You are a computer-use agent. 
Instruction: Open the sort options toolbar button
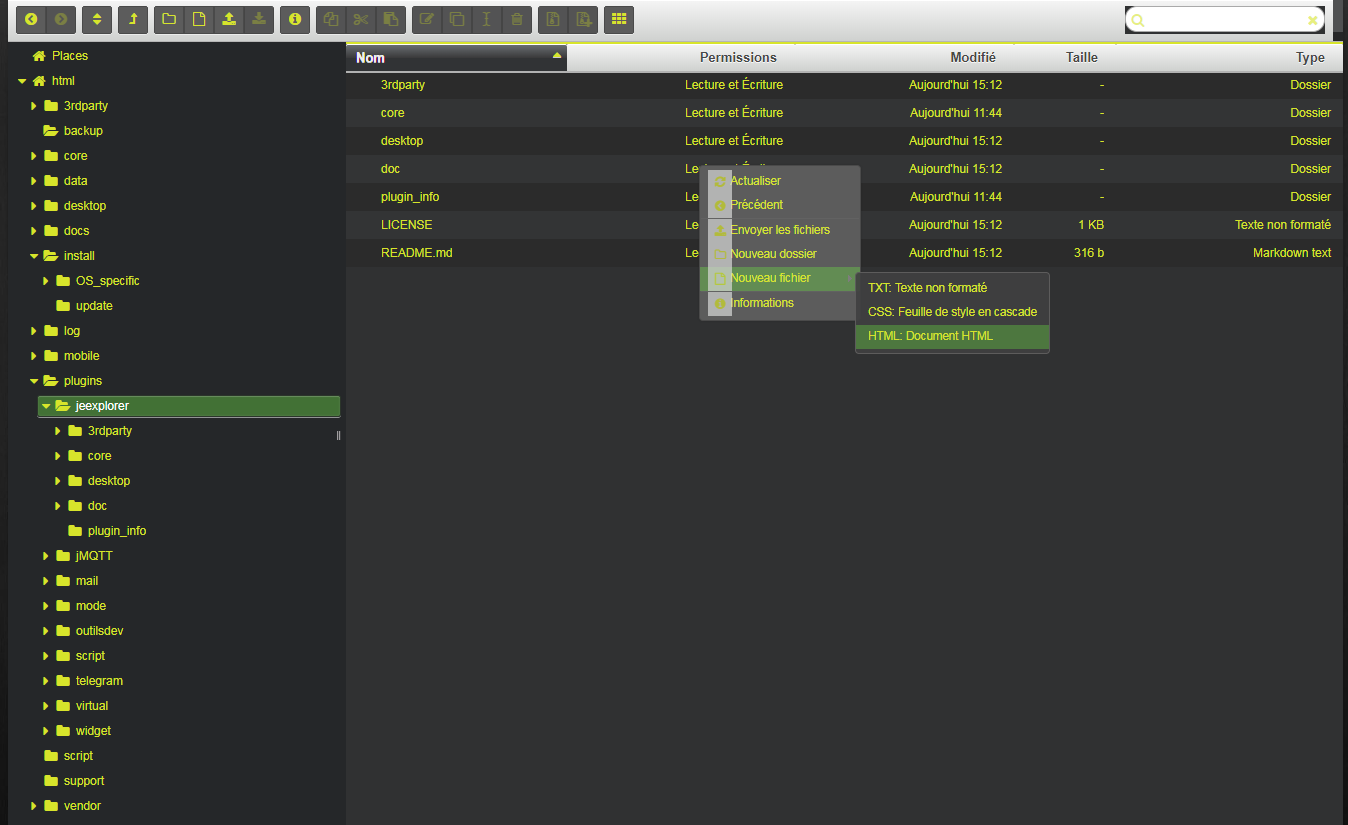(97, 19)
